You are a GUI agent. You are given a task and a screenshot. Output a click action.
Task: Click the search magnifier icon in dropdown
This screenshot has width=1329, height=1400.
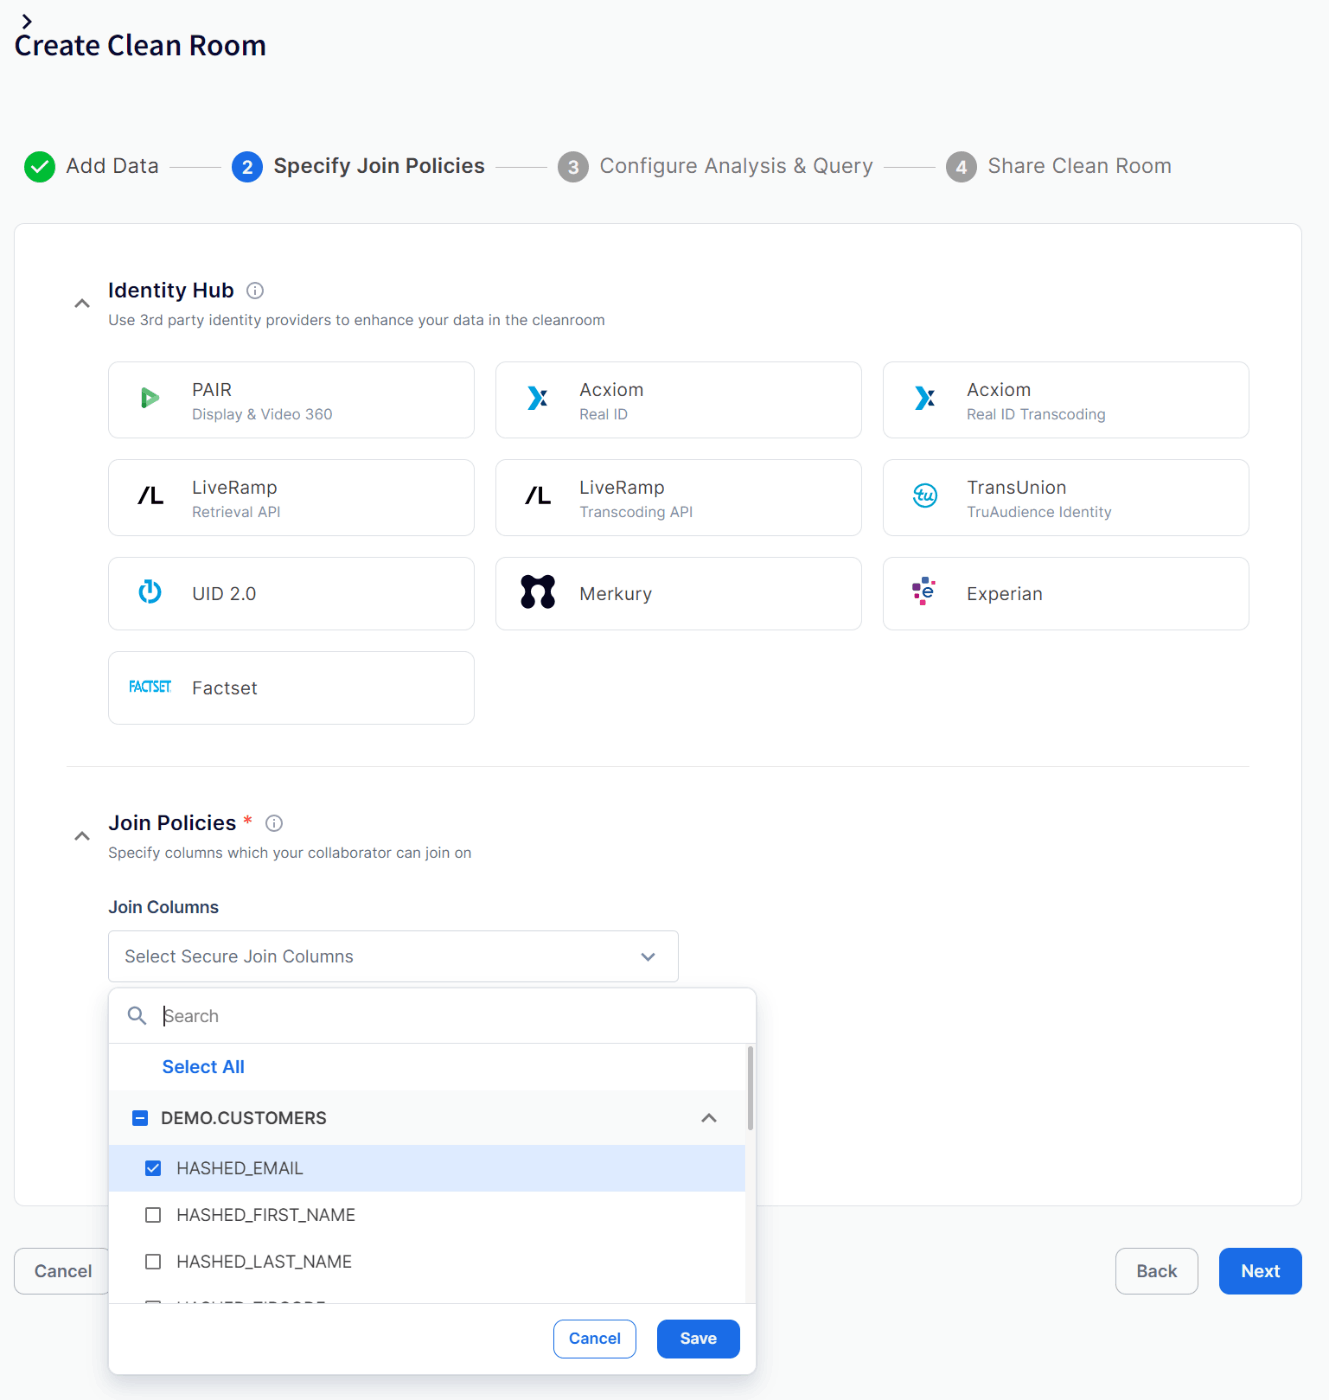(x=137, y=1016)
